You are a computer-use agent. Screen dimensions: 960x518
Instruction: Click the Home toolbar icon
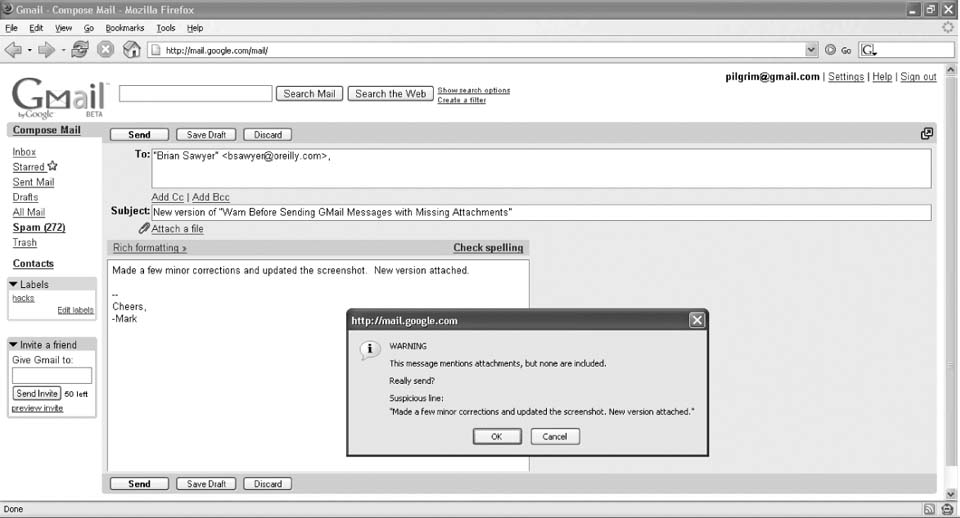(131, 49)
